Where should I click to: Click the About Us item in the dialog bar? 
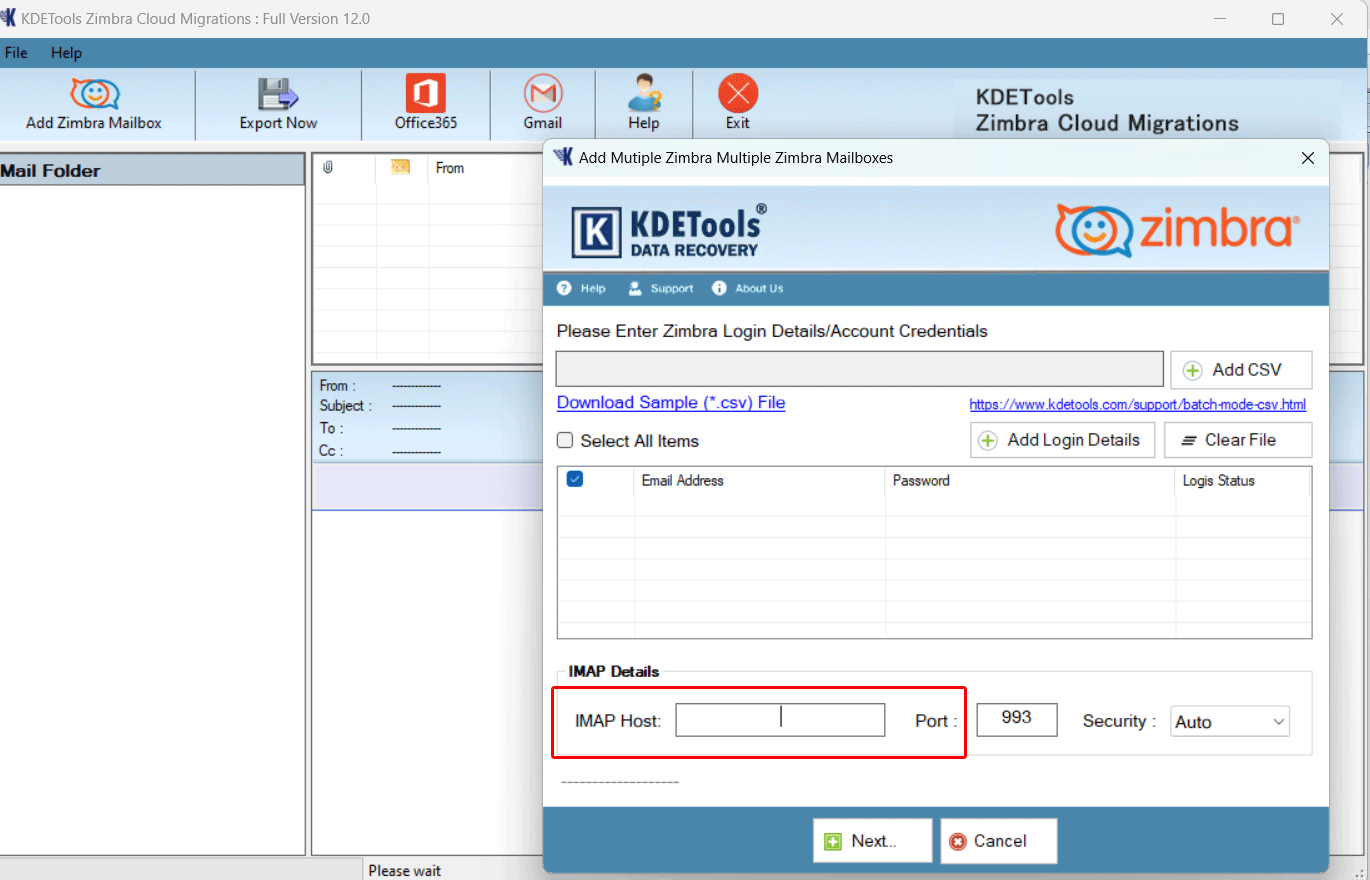[748, 288]
